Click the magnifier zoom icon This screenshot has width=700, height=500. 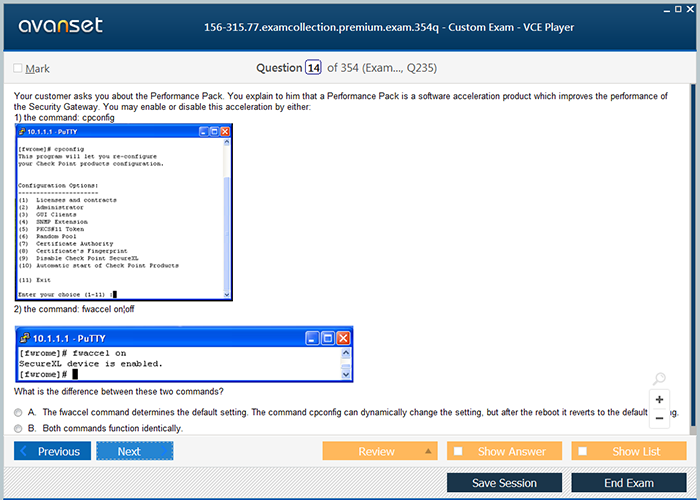(x=658, y=379)
